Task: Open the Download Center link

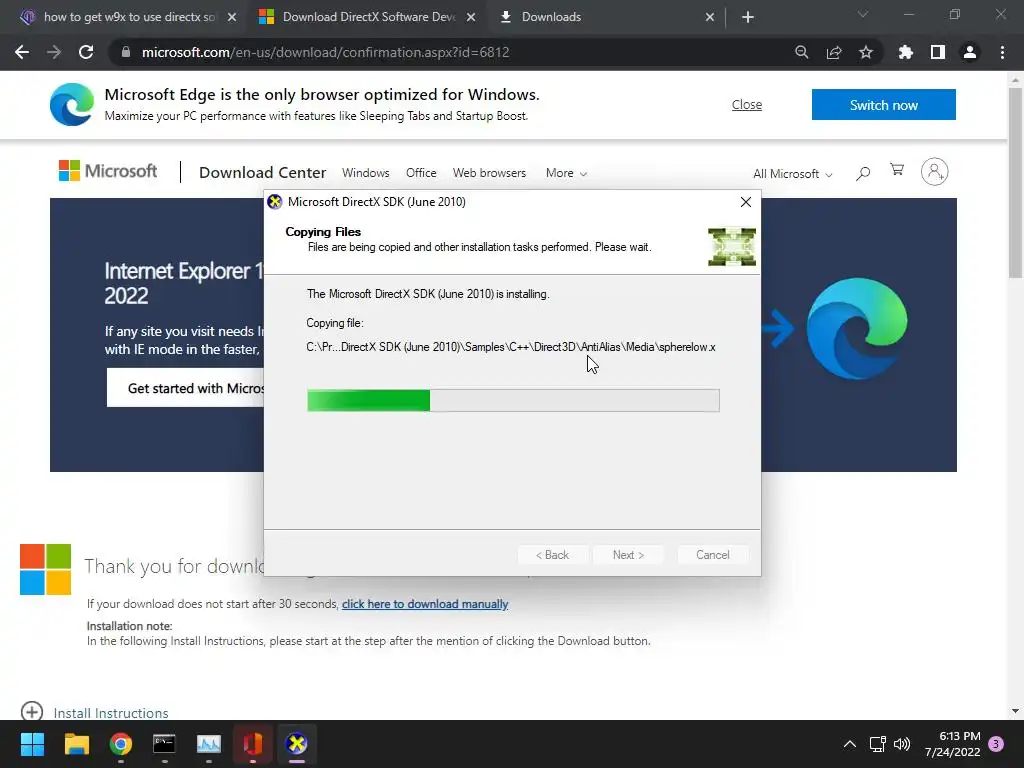Action: click(263, 172)
